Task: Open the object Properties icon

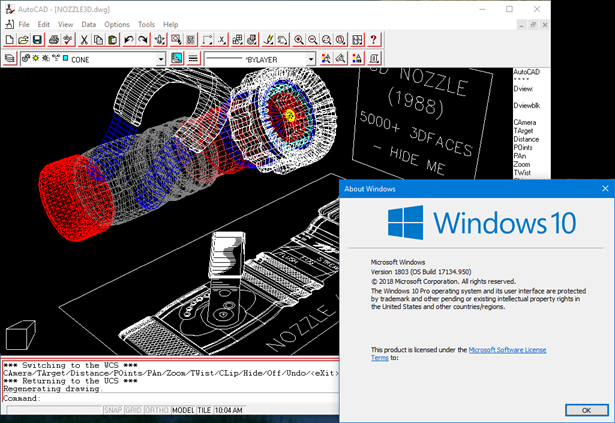Action: [357, 59]
